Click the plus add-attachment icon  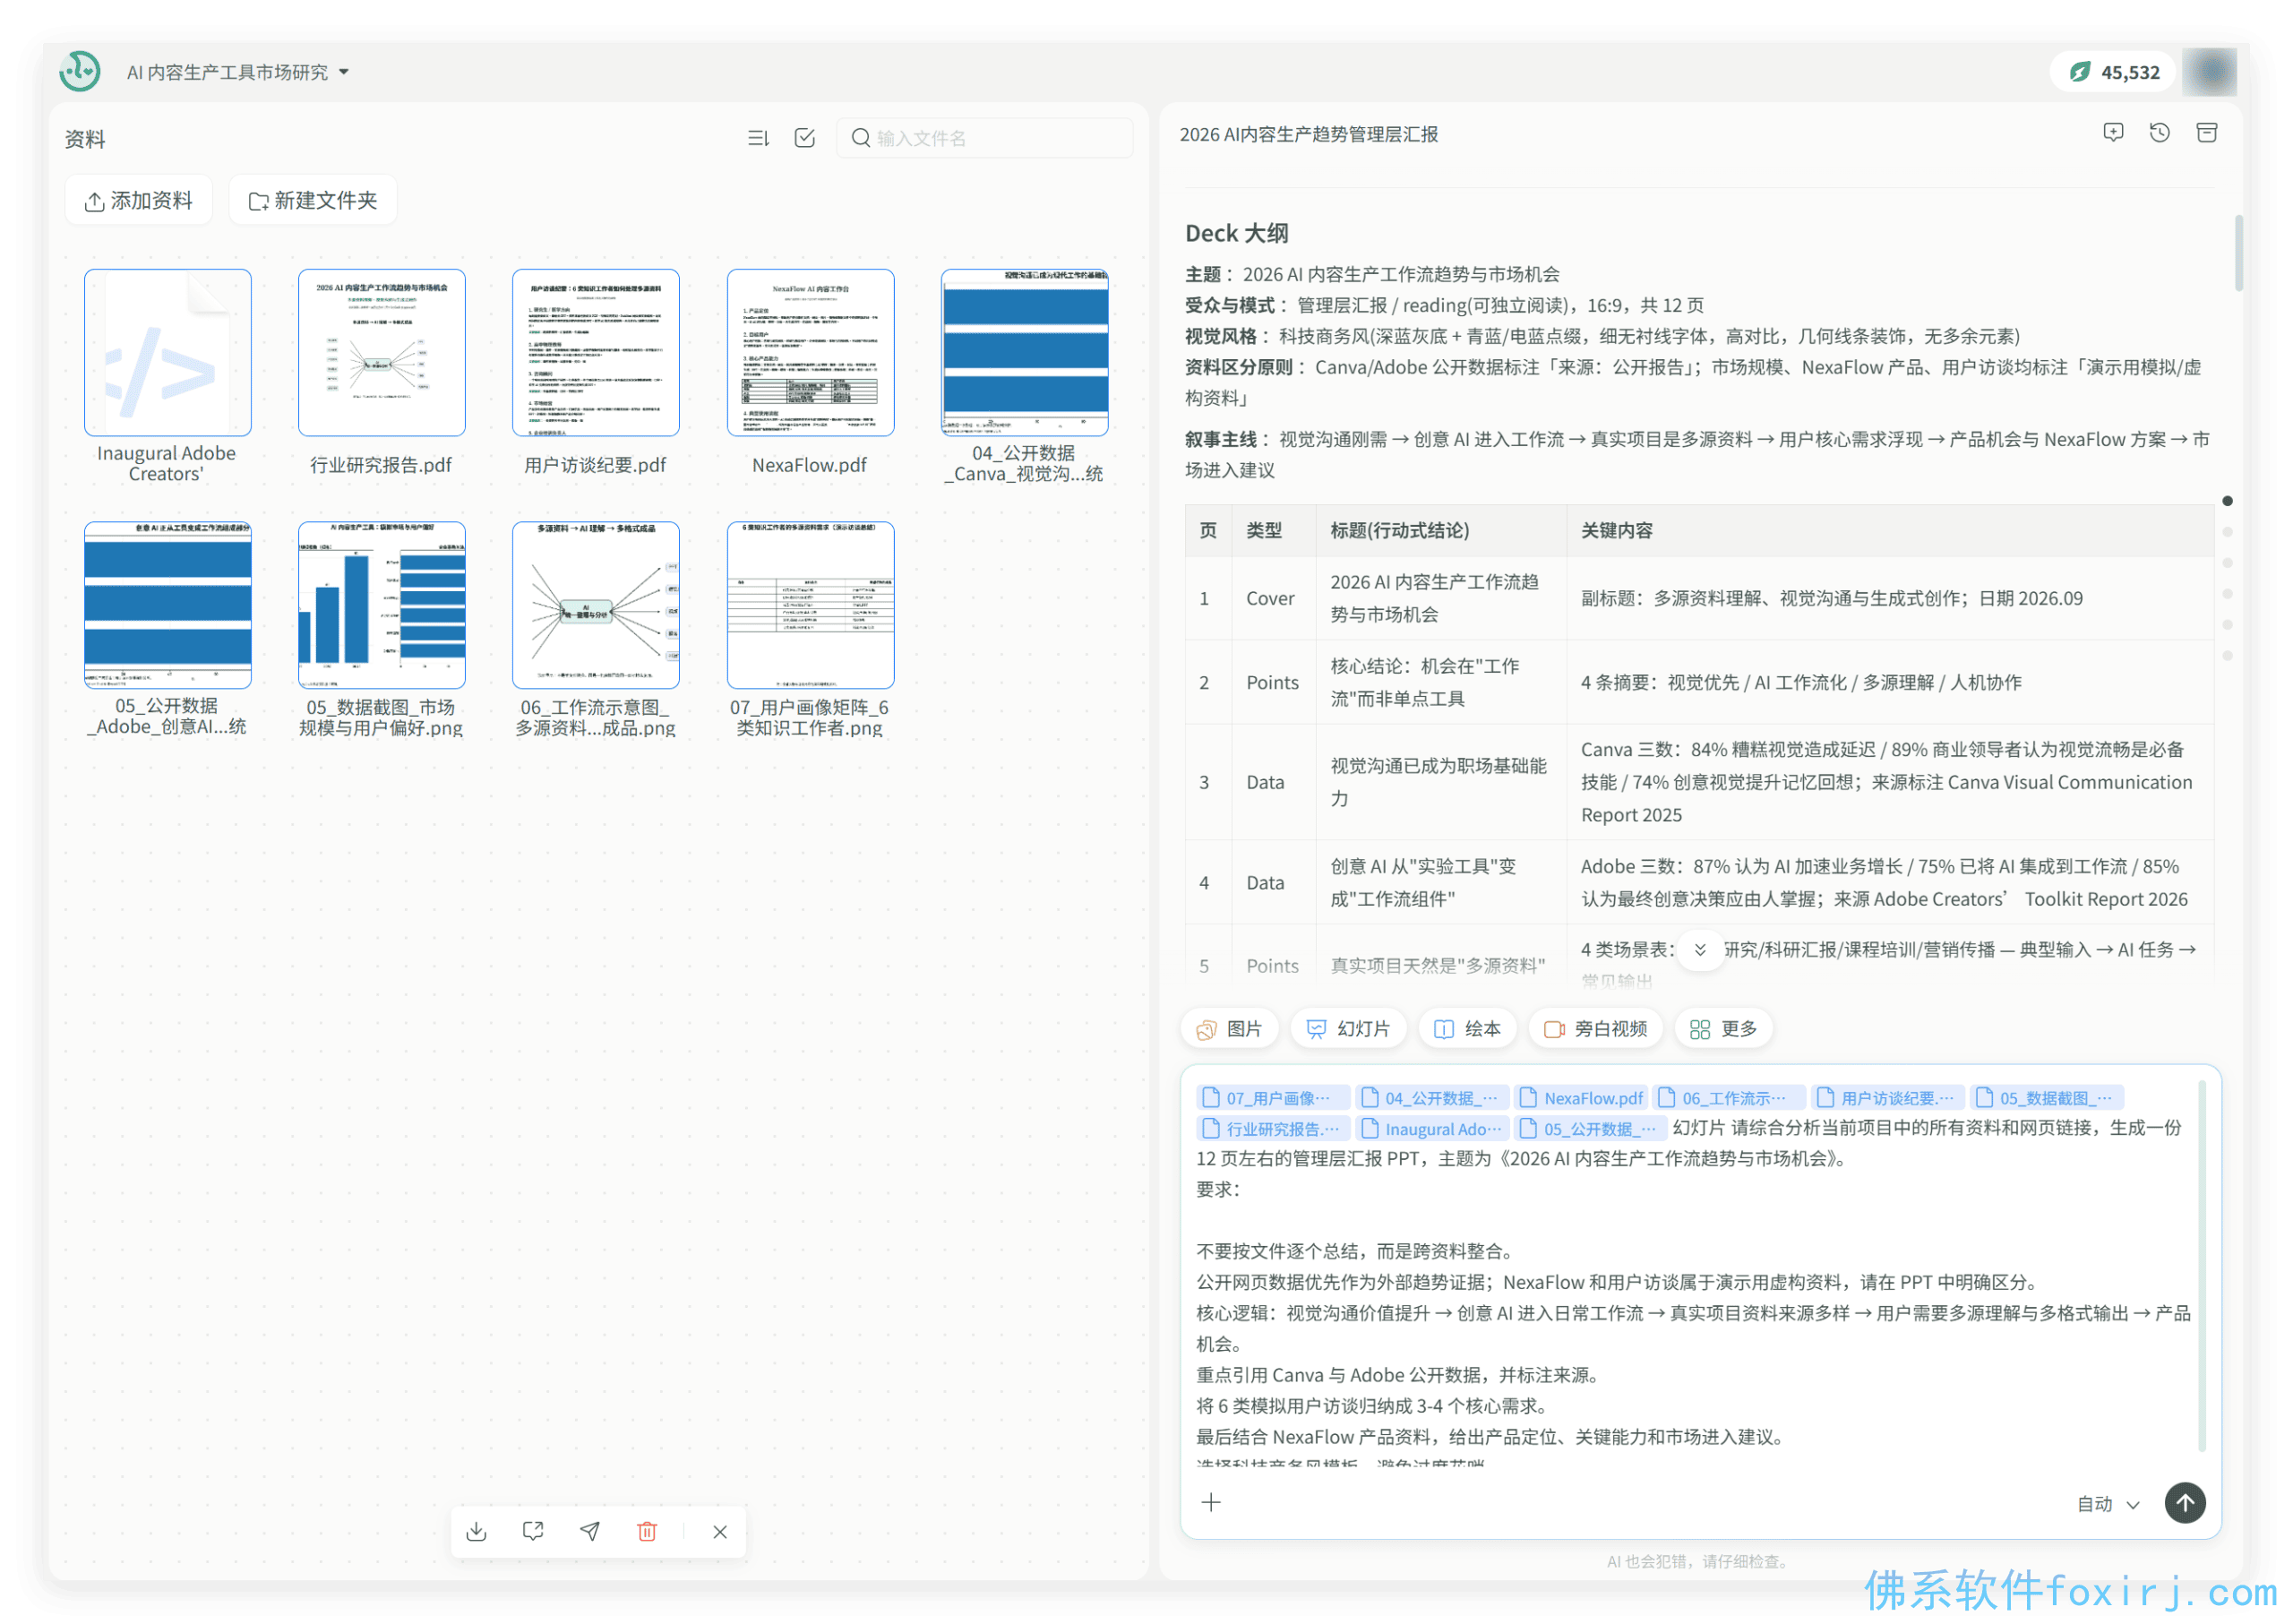(x=1210, y=1502)
